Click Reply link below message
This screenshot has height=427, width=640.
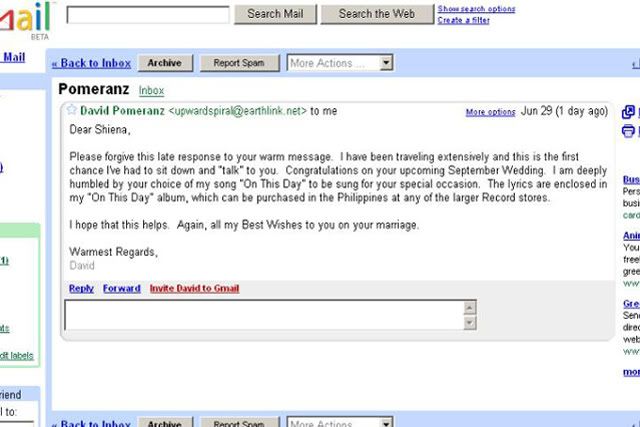[x=81, y=288]
